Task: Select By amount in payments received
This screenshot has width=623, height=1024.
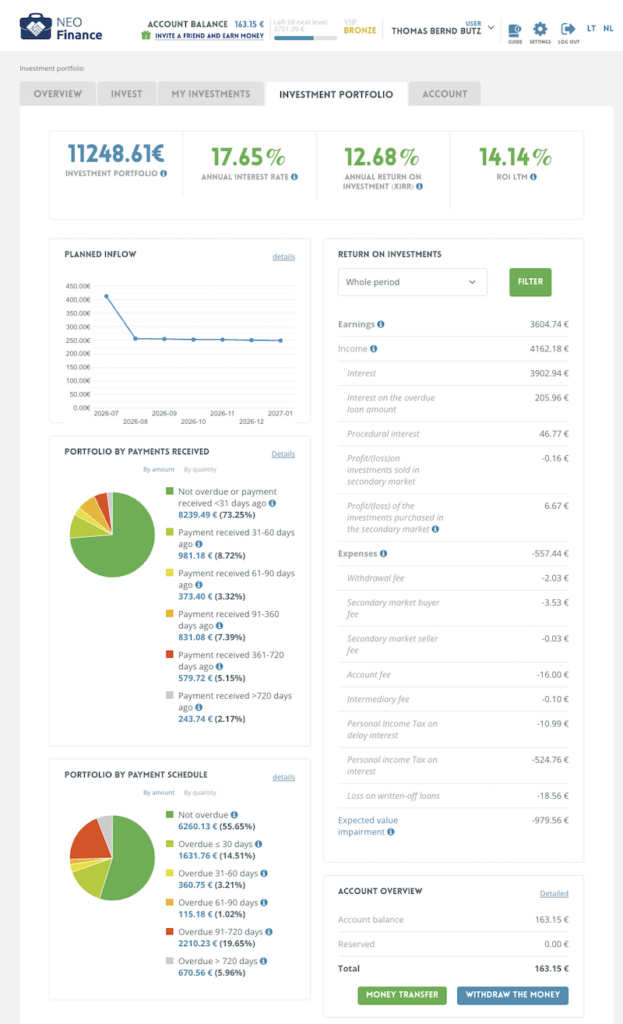Action: coord(159,470)
